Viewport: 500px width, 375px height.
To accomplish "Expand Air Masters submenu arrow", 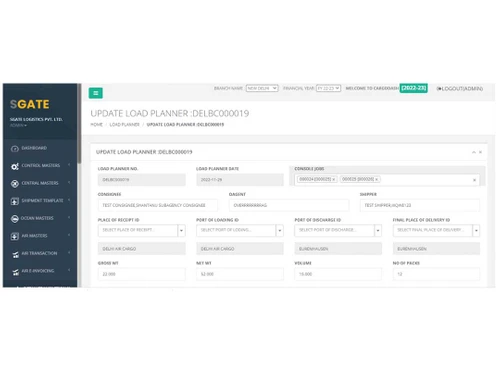I will [69, 235].
